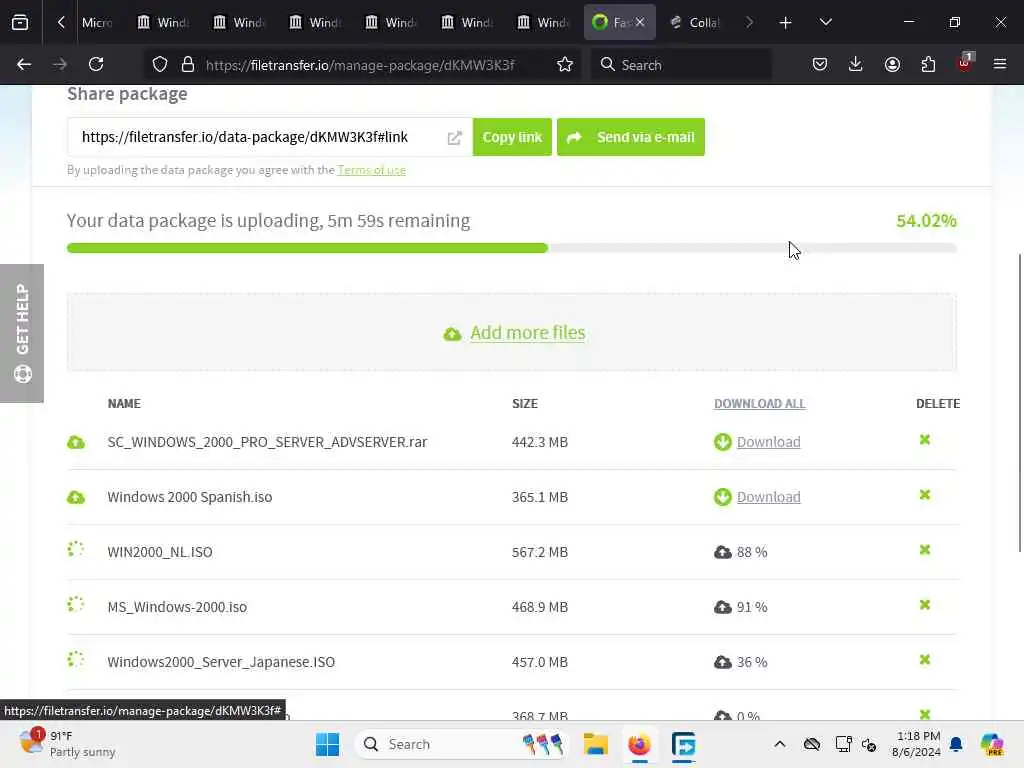Open the Terms of use link
This screenshot has height=768, width=1024.
point(371,170)
